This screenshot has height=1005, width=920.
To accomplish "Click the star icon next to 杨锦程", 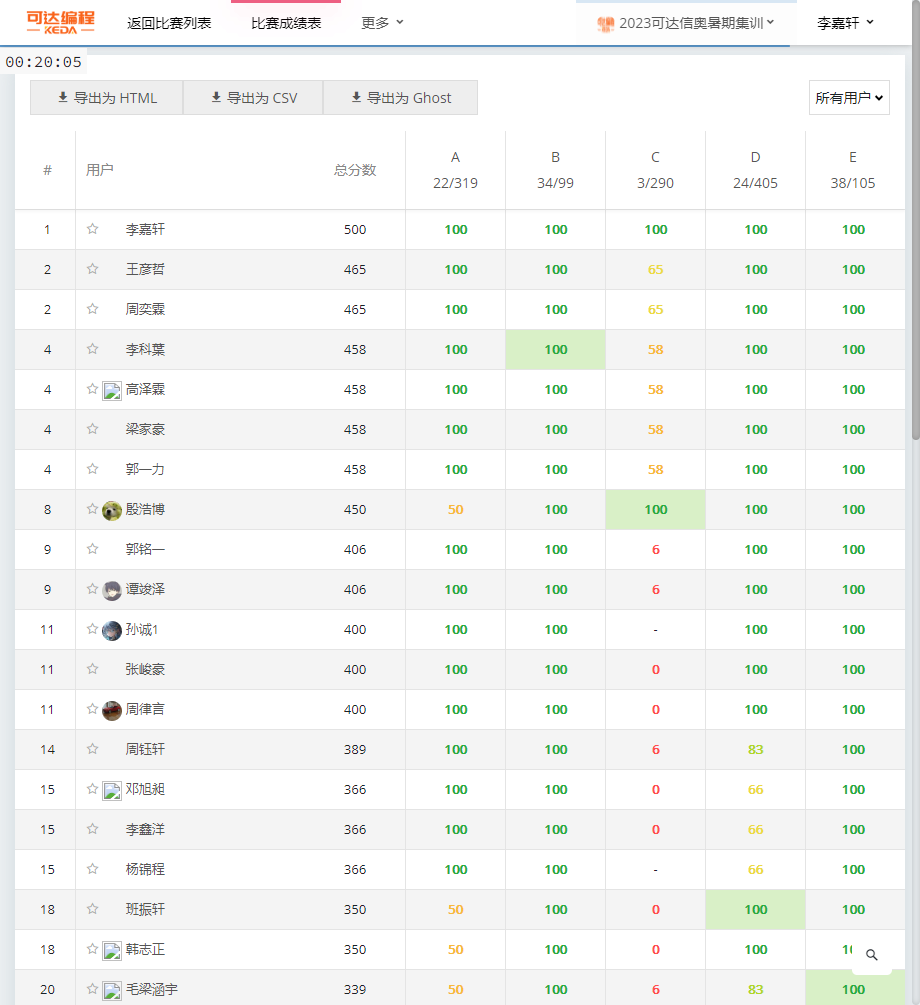I will [x=92, y=868].
